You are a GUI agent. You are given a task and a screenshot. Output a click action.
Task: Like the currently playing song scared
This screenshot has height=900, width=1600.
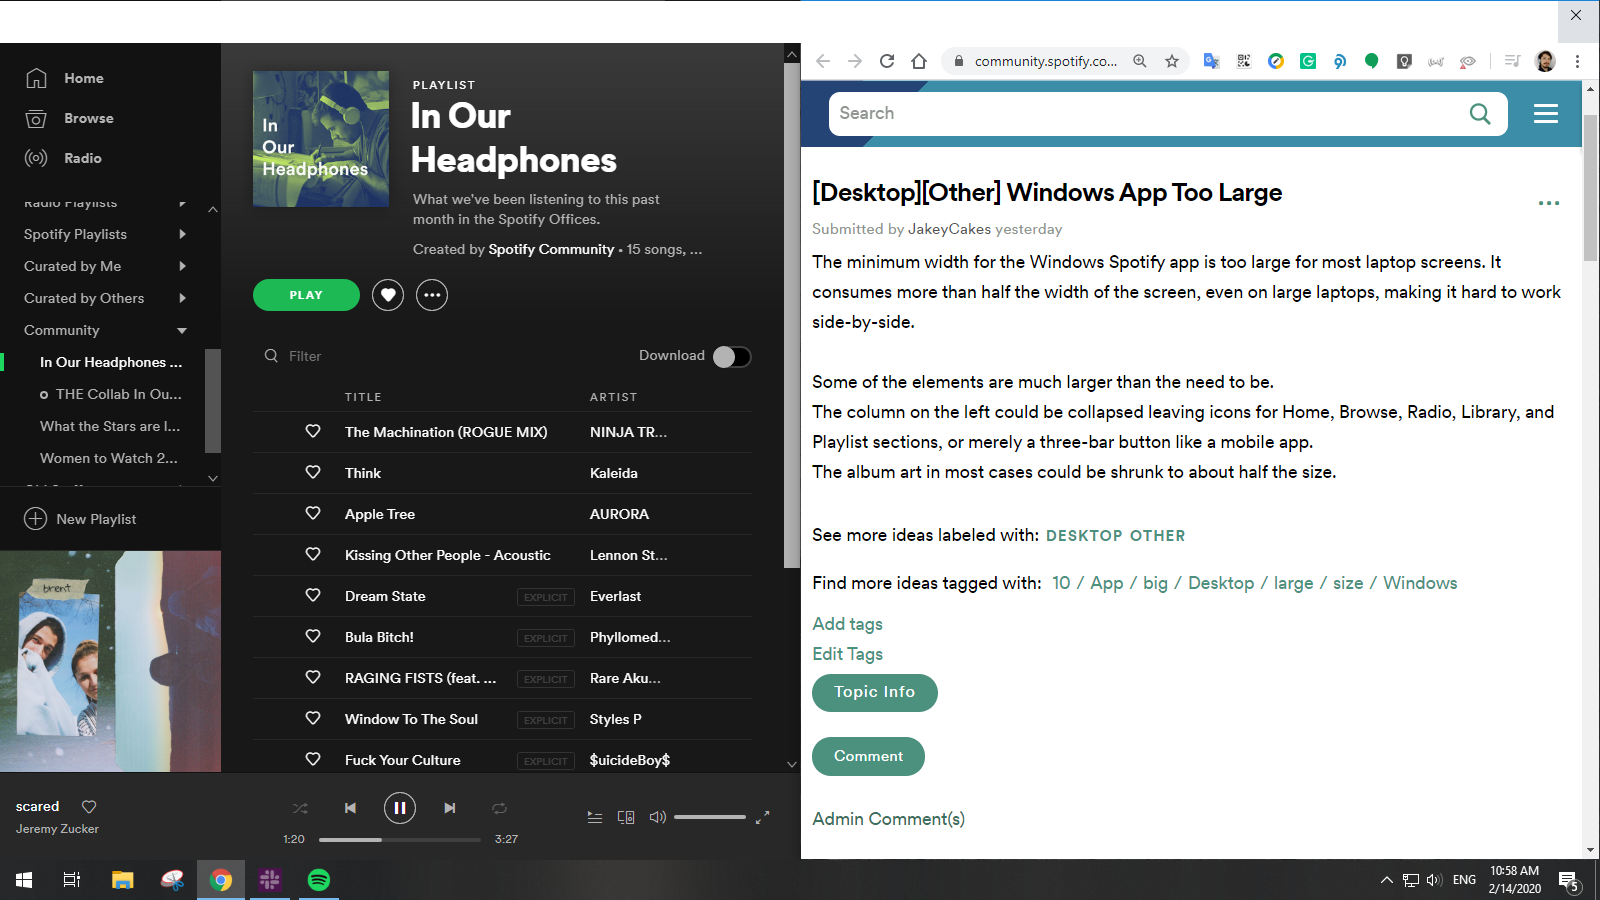[89, 807]
